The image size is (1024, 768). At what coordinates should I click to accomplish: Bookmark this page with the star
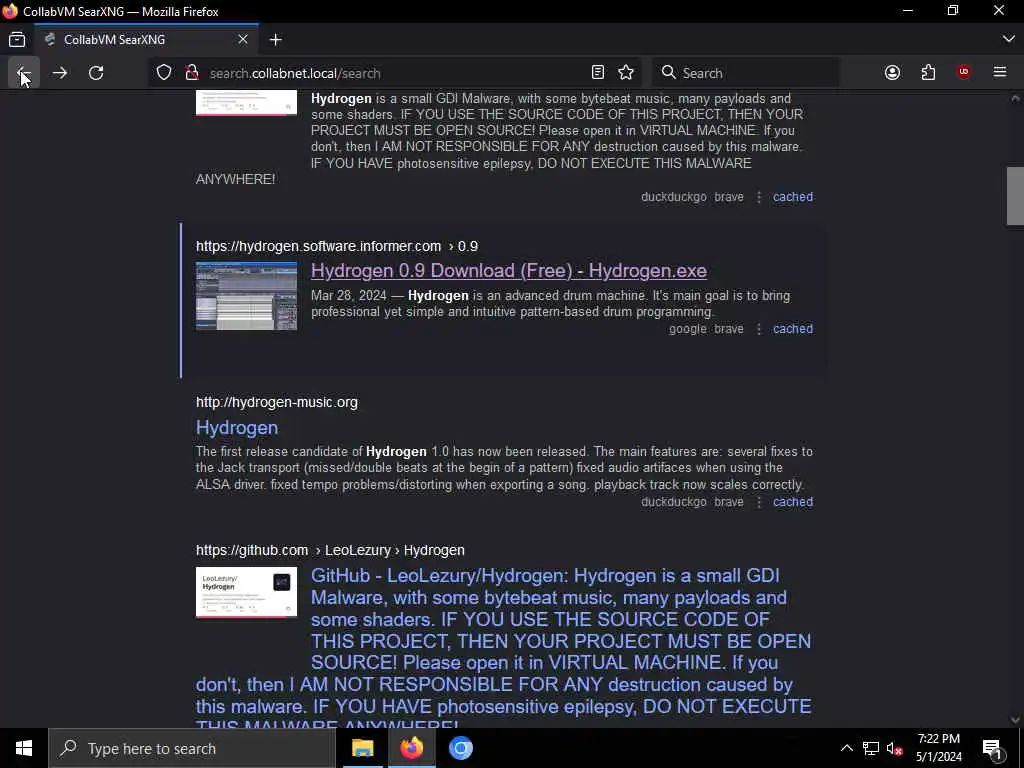click(626, 72)
